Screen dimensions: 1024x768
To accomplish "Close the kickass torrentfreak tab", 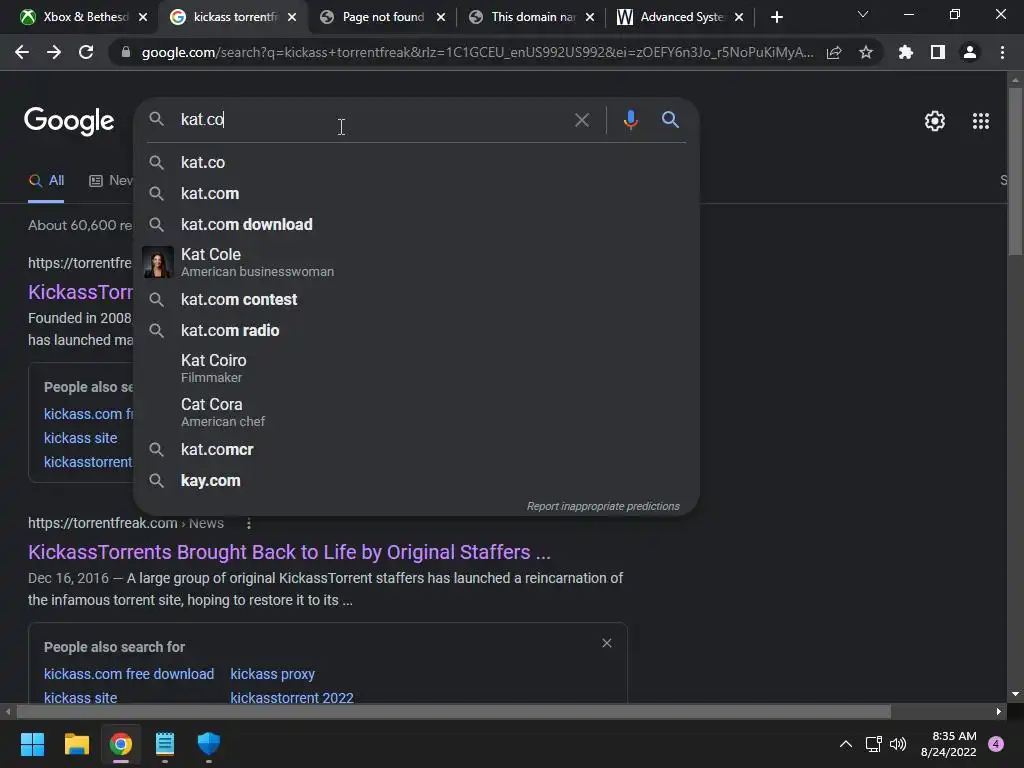I will click(292, 17).
